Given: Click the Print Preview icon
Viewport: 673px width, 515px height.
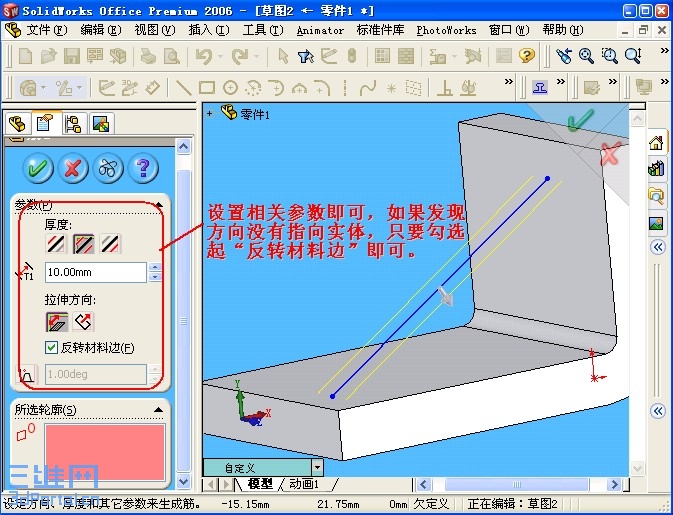Looking at the screenshot, I should click(172, 56).
